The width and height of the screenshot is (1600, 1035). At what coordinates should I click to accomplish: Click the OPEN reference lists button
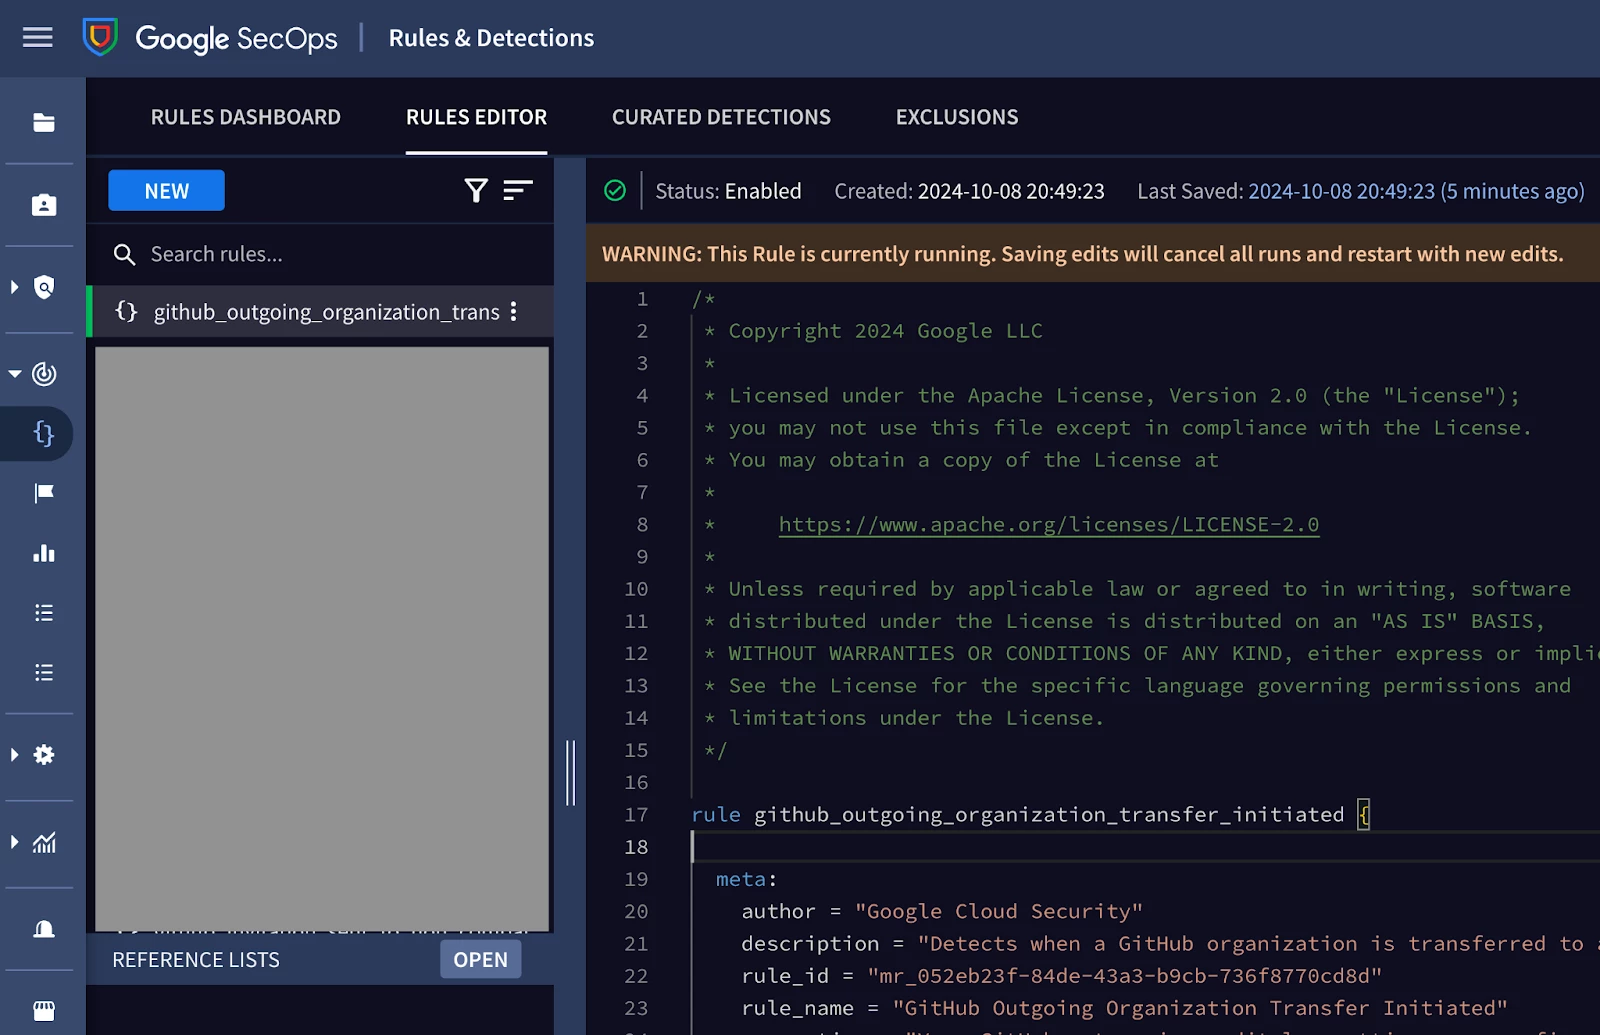point(480,960)
